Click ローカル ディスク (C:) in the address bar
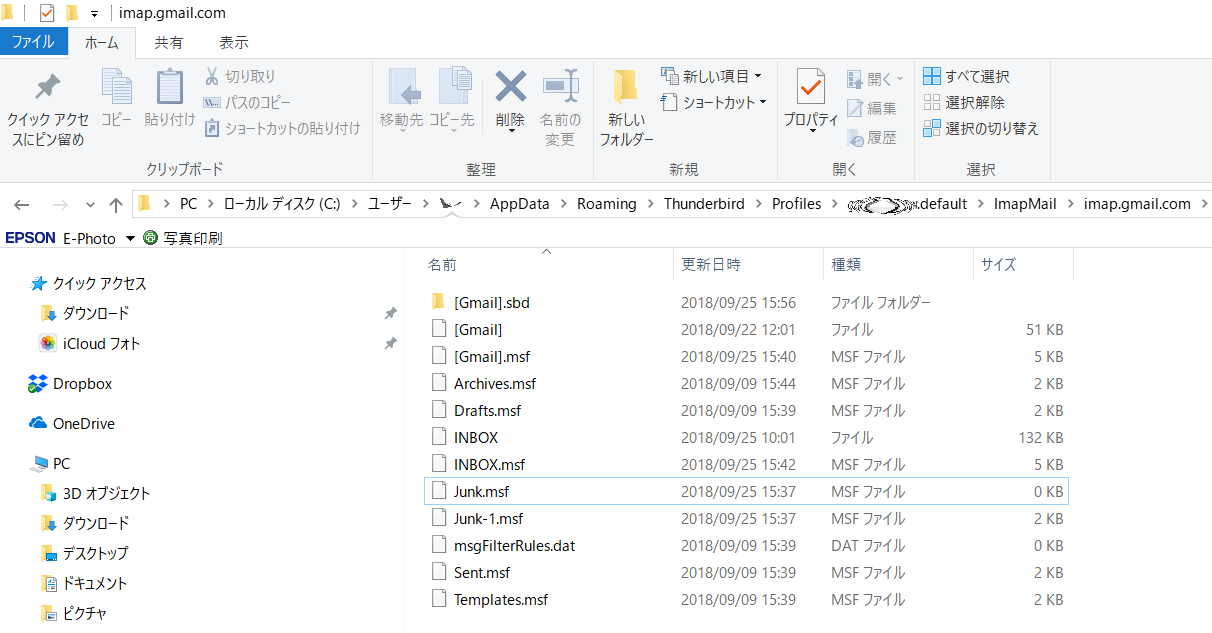 pyautogui.click(x=282, y=204)
